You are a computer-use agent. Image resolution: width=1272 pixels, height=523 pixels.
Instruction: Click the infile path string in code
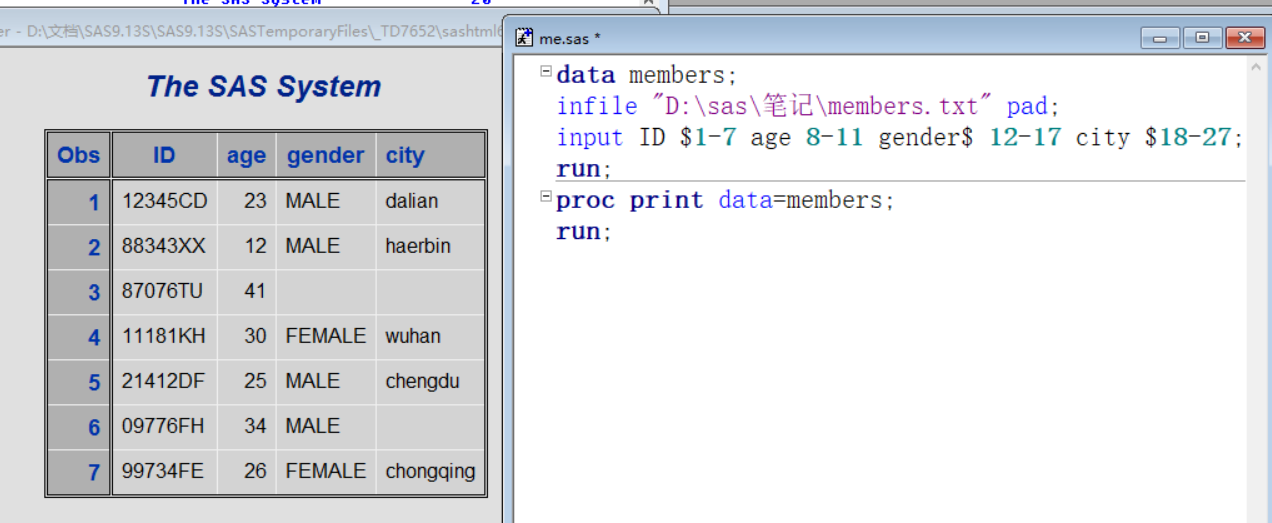click(x=821, y=106)
